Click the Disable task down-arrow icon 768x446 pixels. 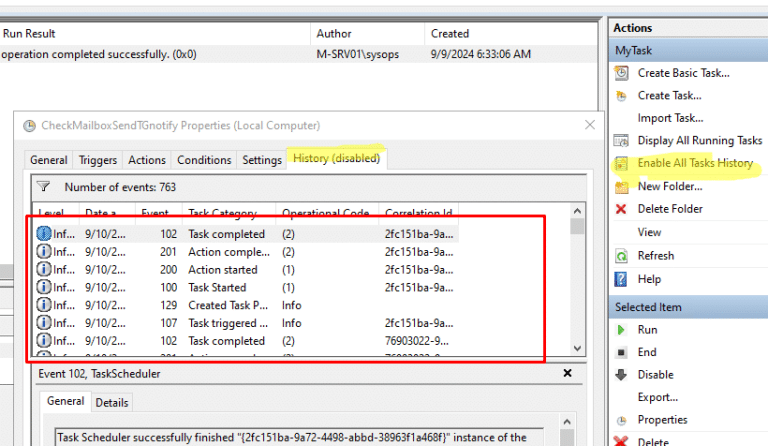pos(621,375)
